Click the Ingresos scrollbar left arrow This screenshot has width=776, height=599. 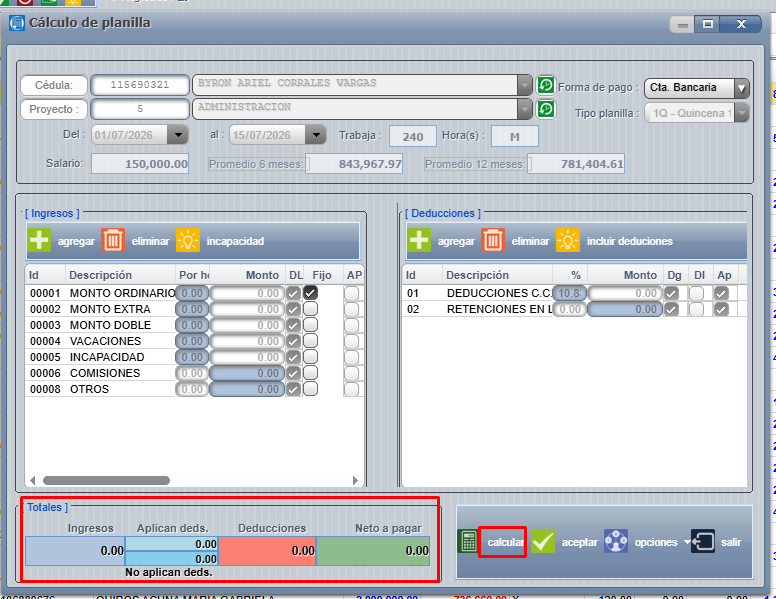tap(33, 480)
